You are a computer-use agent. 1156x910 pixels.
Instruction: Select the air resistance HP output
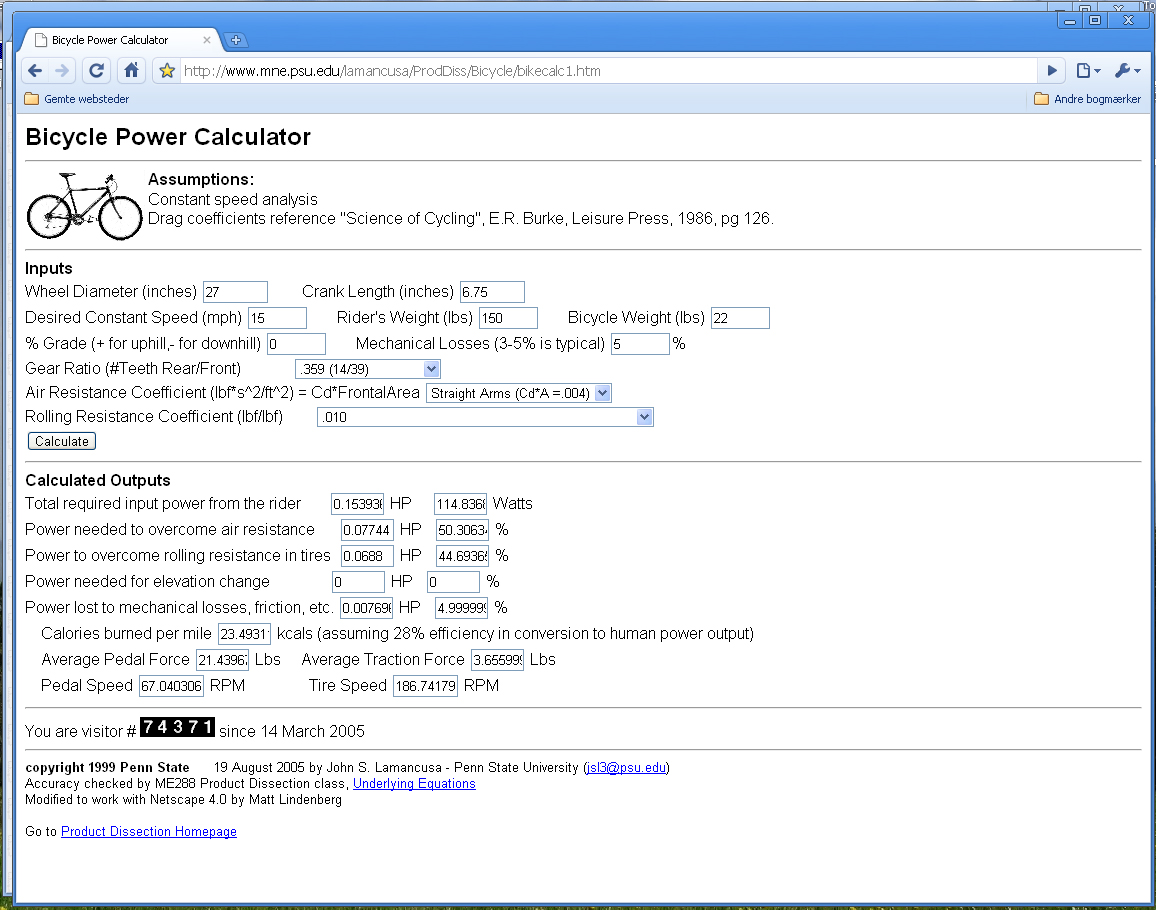click(x=367, y=529)
